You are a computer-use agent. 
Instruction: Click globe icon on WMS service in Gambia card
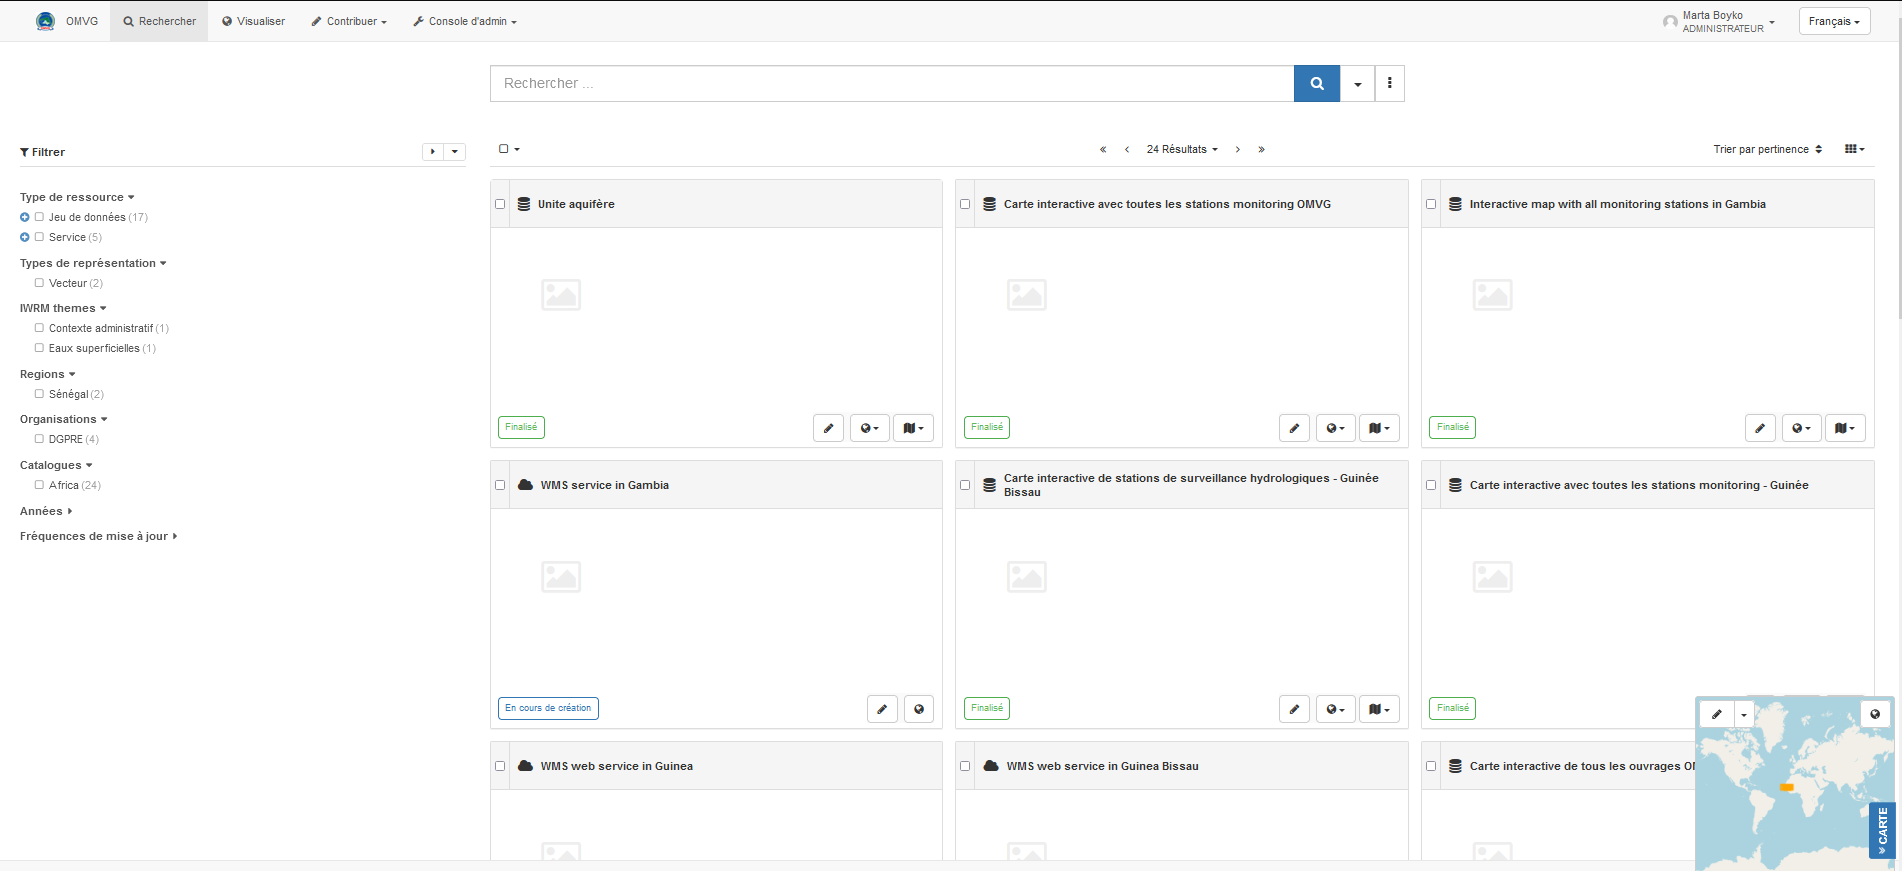[x=918, y=709]
